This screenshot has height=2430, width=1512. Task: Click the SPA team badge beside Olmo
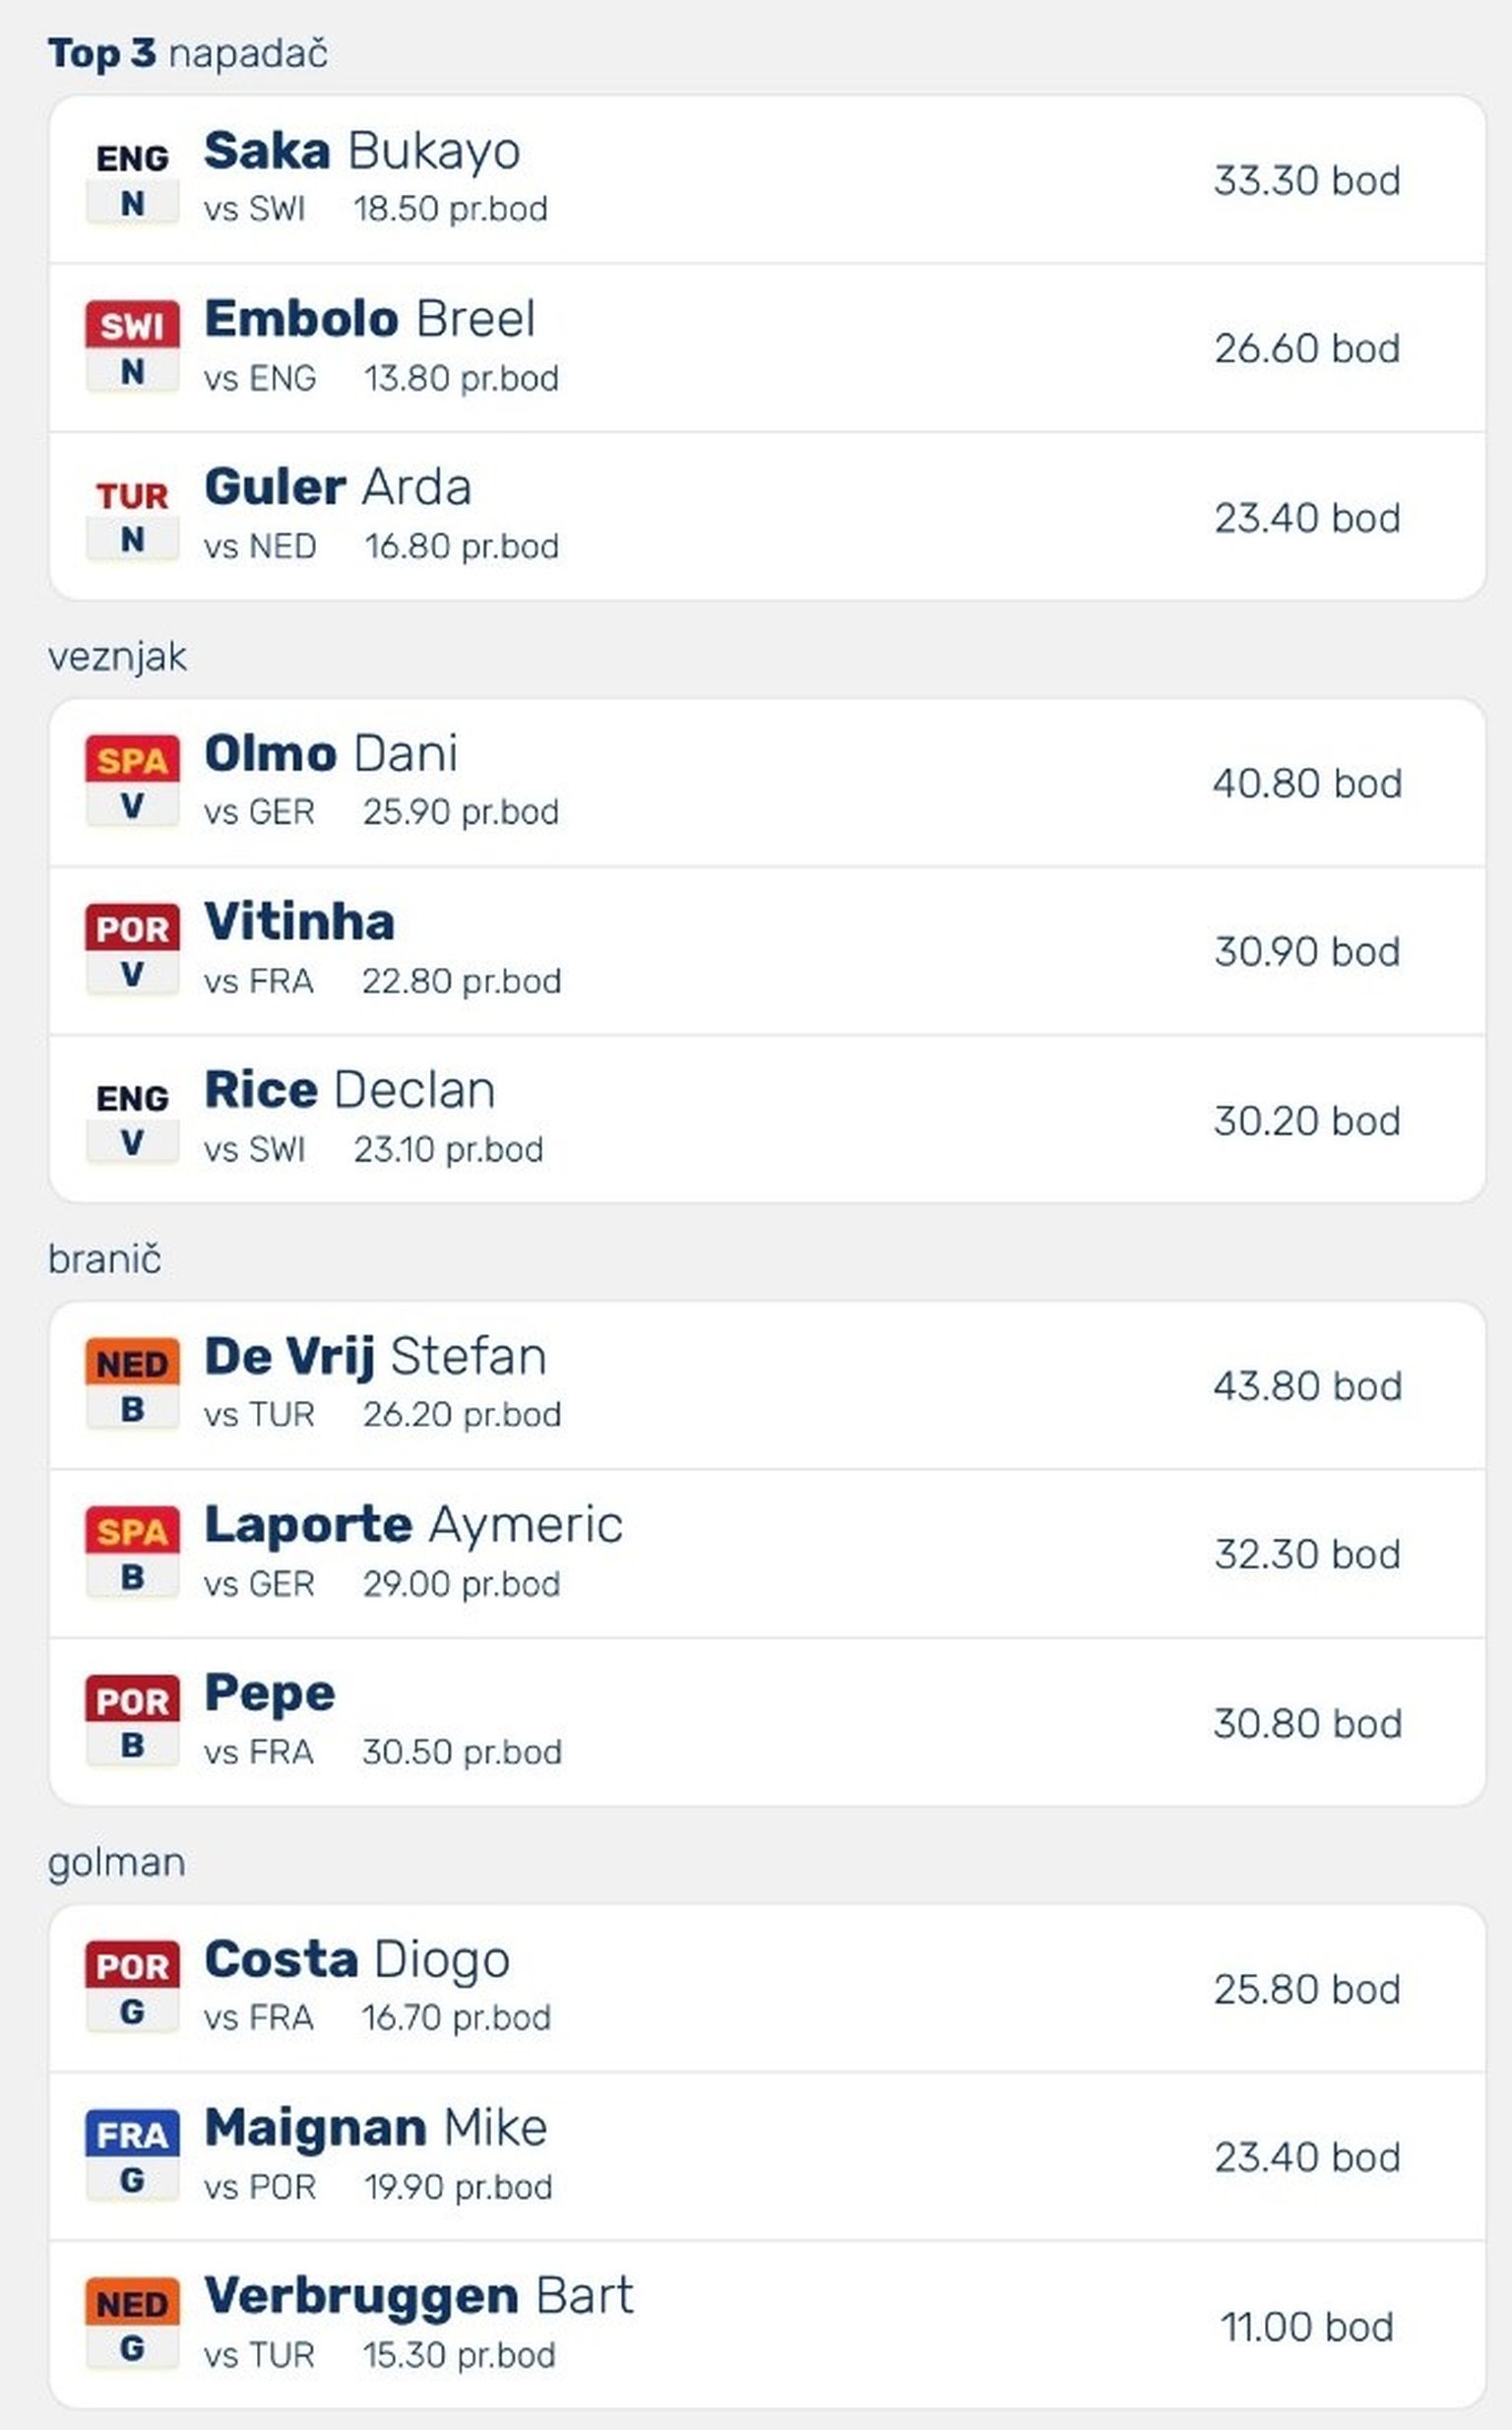[x=132, y=761]
